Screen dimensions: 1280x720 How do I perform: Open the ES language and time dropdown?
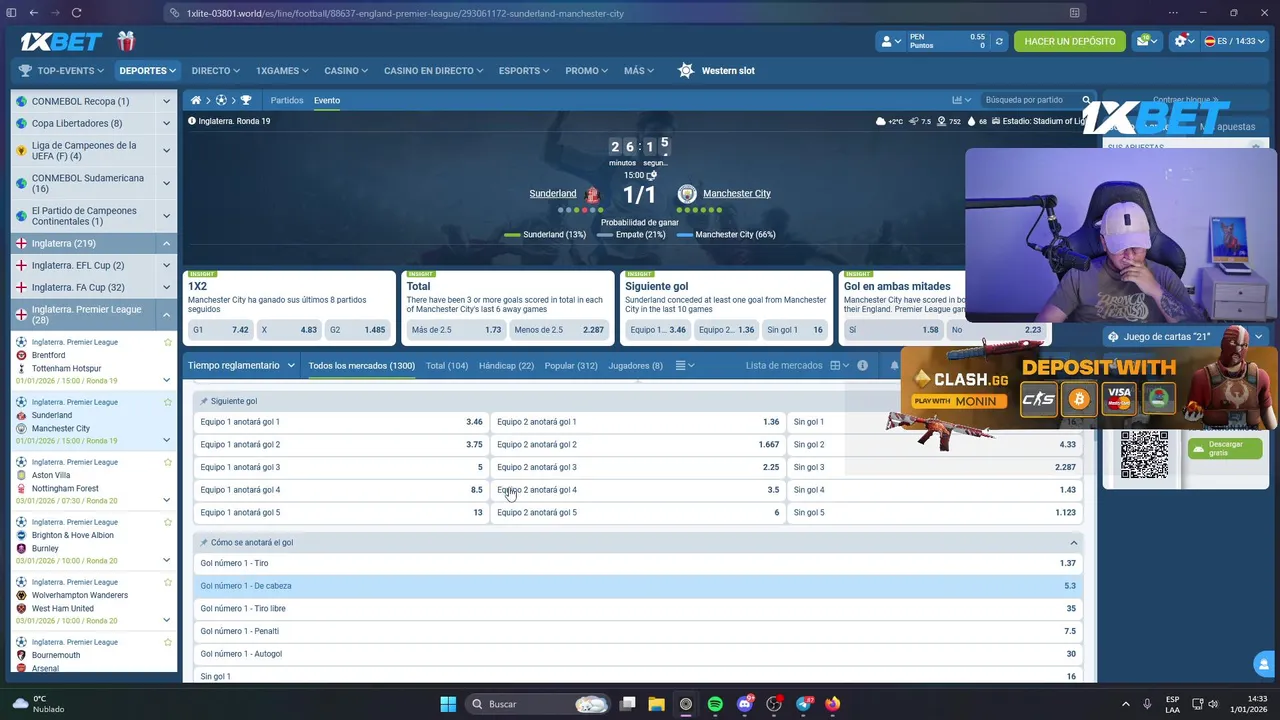1234,41
